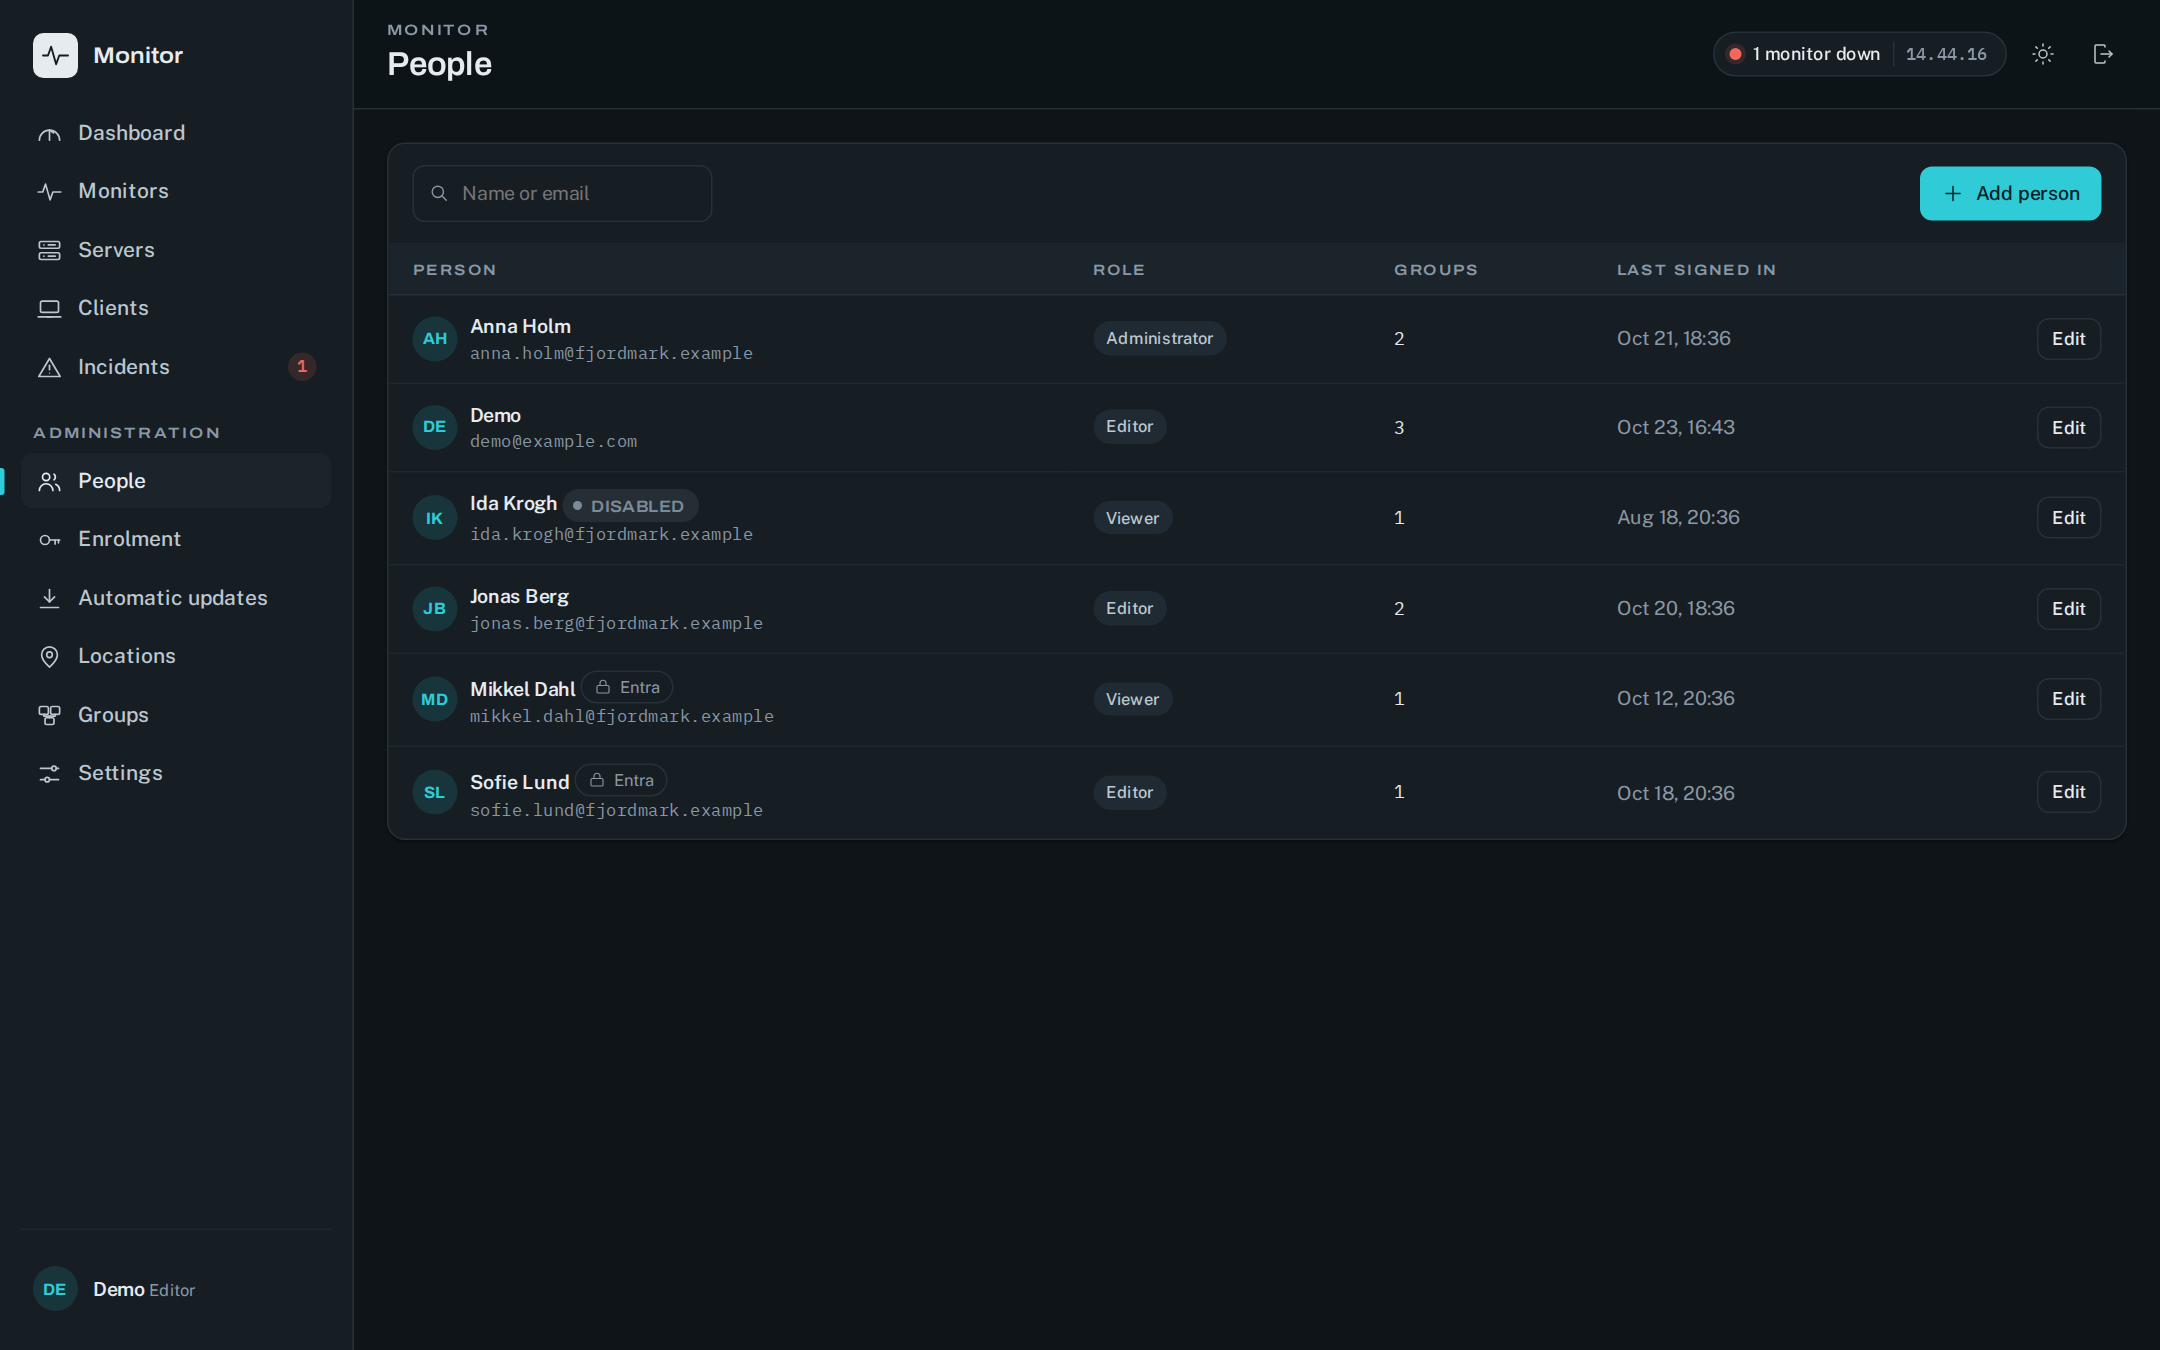Focus the Name or email search field

[562, 193]
